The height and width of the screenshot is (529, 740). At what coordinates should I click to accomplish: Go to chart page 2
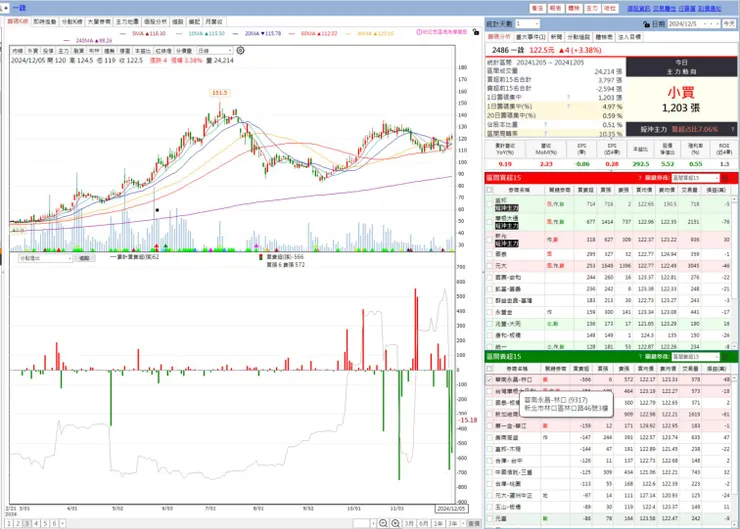(x=18, y=523)
